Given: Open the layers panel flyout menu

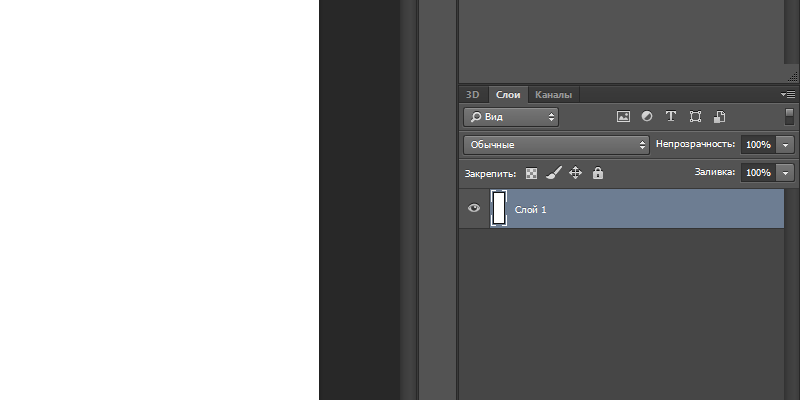Looking at the screenshot, I should point(788,94).
